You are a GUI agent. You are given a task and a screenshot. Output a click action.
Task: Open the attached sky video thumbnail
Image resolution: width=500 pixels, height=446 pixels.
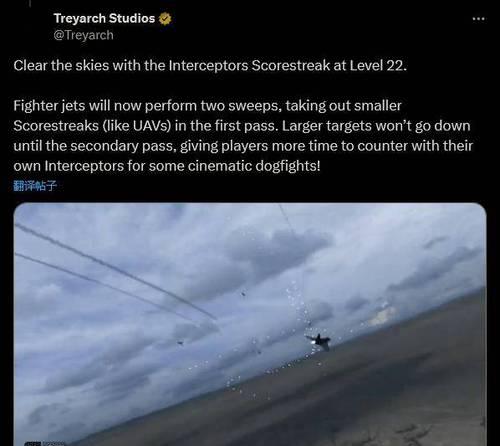pos(250,324)
